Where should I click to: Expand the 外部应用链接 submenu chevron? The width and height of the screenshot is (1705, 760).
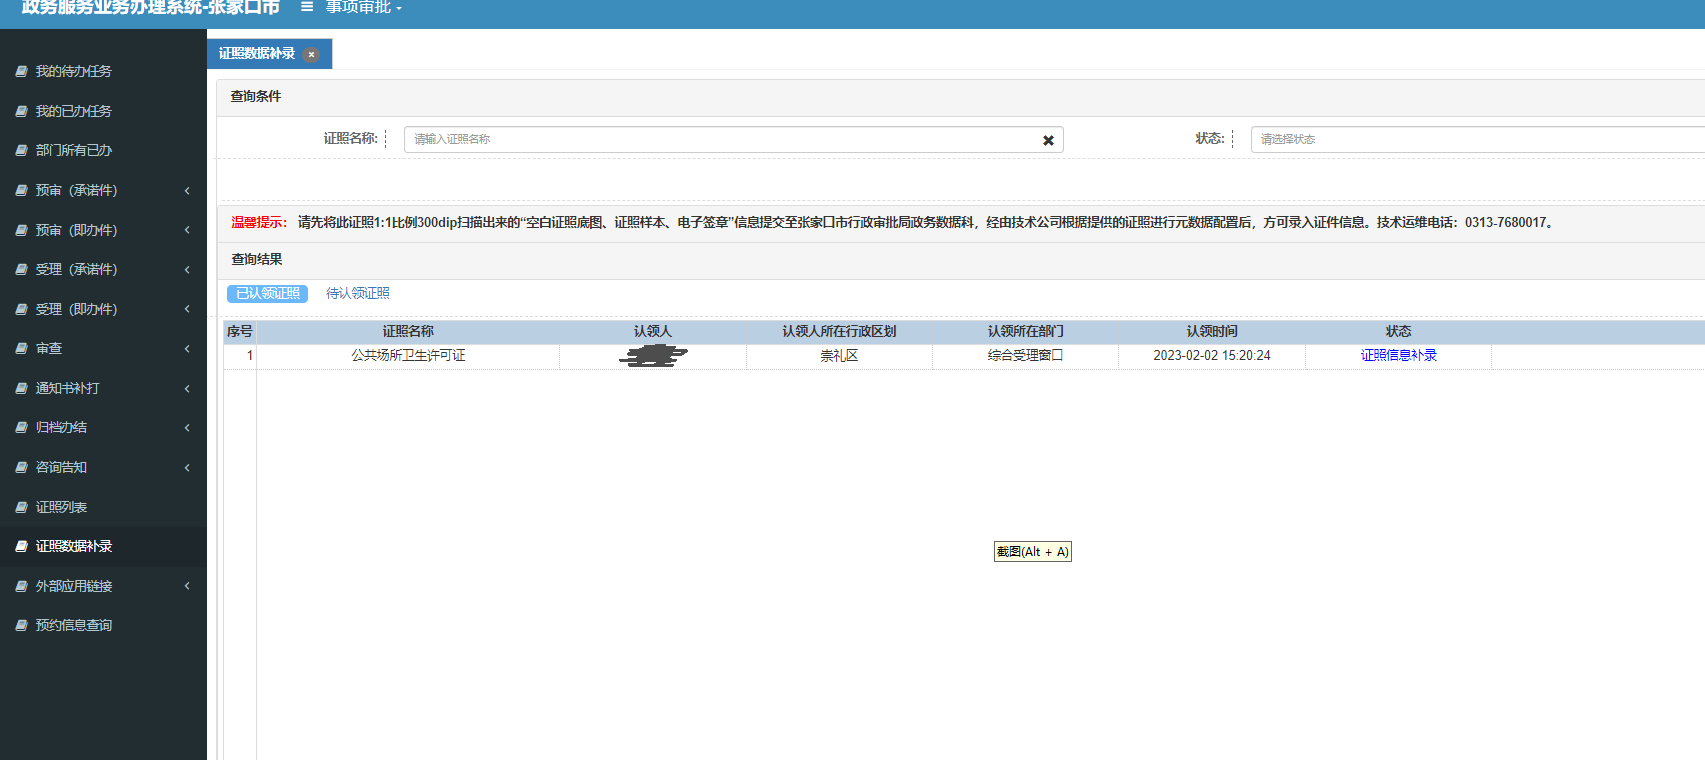pyautogui.click(x=187, y=586)
